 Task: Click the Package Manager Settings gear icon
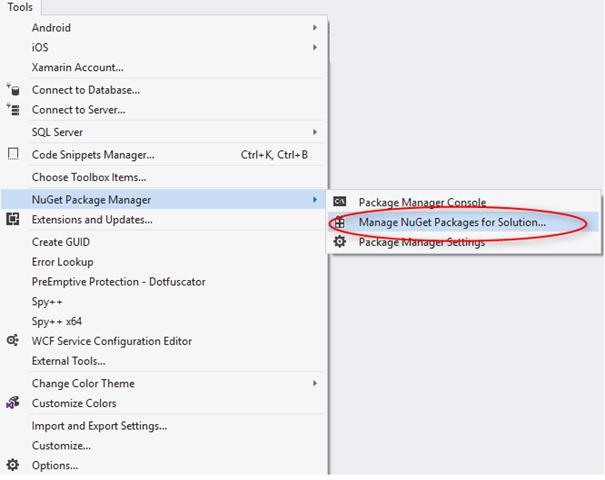click(x=340, y=242)
